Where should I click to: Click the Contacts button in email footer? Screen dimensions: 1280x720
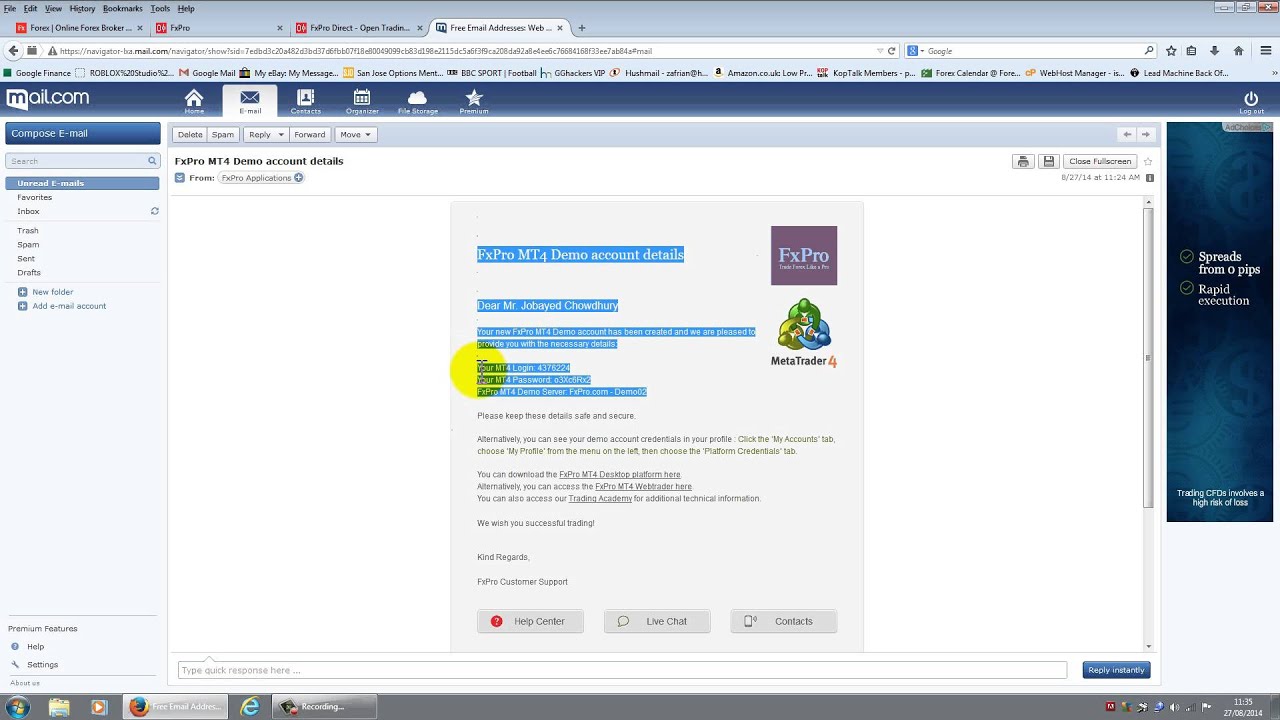coord(784,621)
